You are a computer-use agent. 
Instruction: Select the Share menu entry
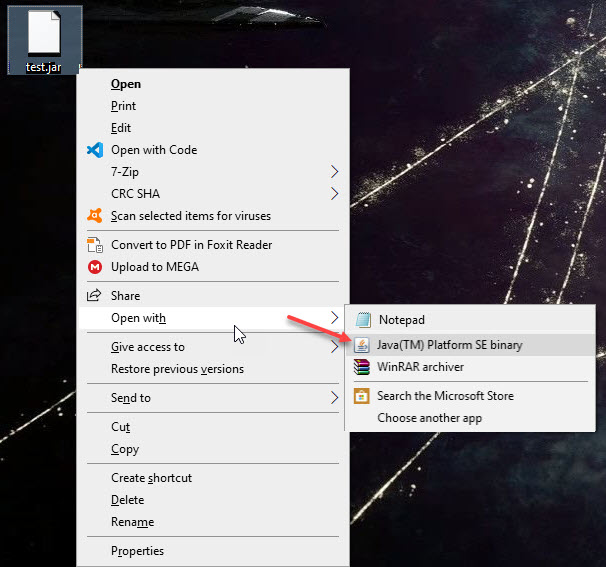(213, 296)
